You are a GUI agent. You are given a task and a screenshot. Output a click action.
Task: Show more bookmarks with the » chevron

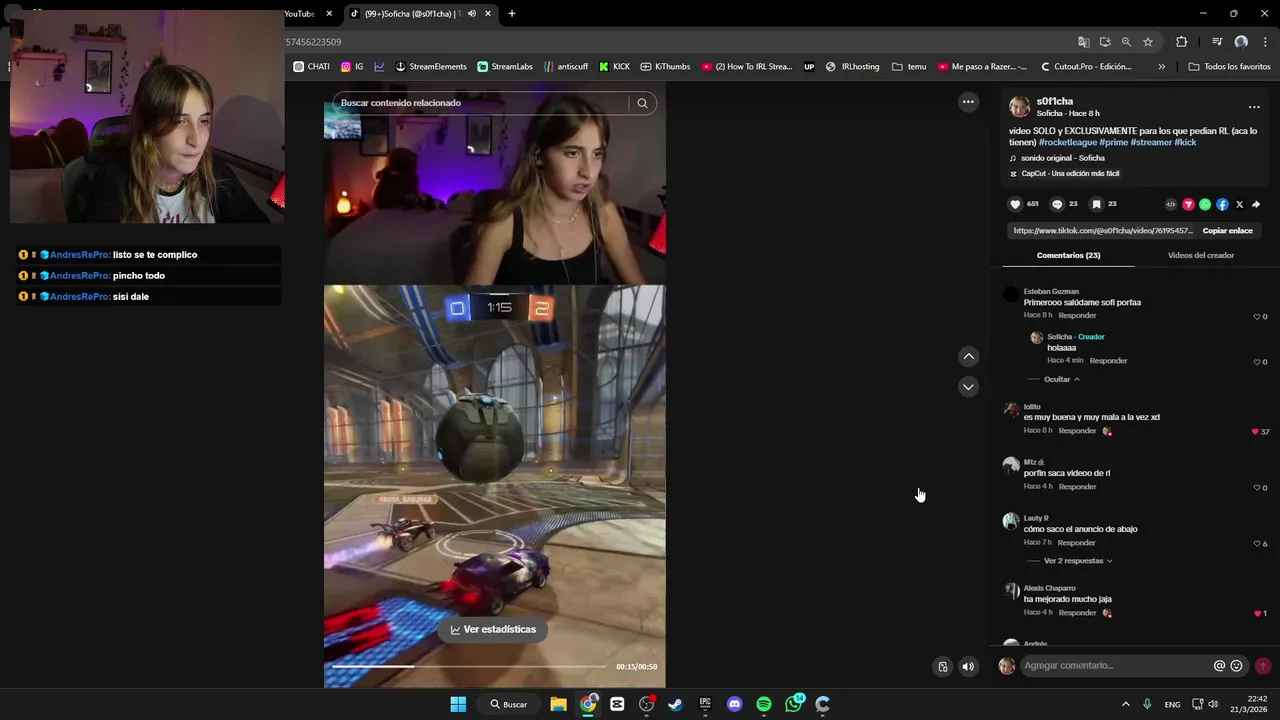tap(1161, 67)
